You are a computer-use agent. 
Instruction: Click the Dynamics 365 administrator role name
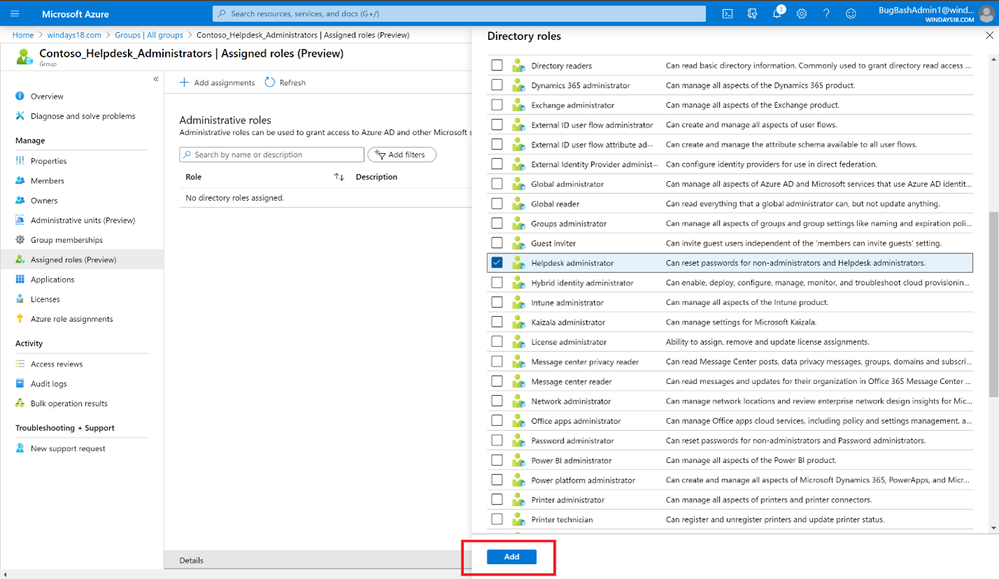(x=580, y=85)
